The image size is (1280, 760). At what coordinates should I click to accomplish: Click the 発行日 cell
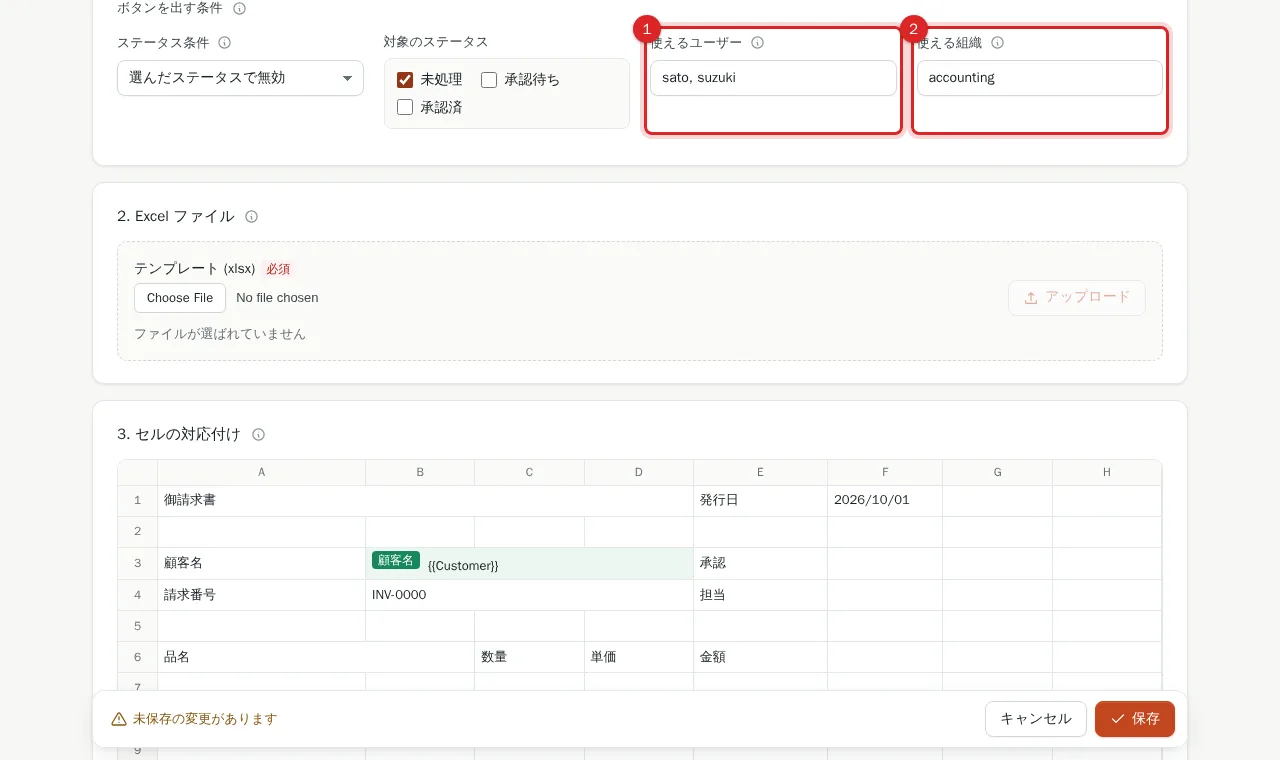point(760,501)
